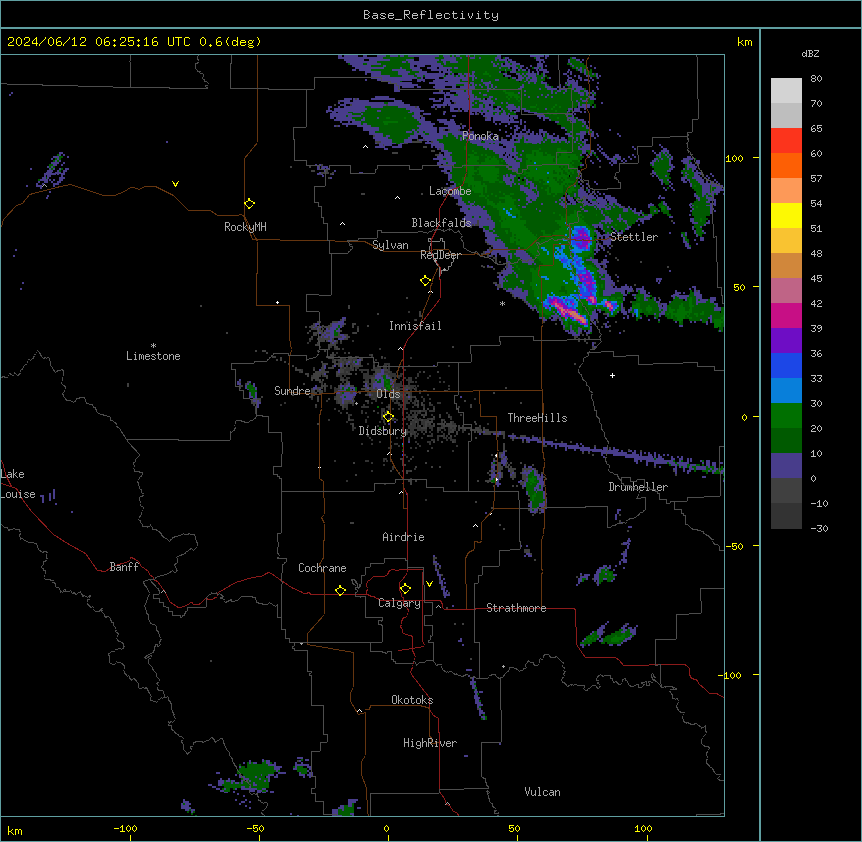Screen dimensions: 862x842
Task: Select the Sylvan label
Action: [390, 245]
